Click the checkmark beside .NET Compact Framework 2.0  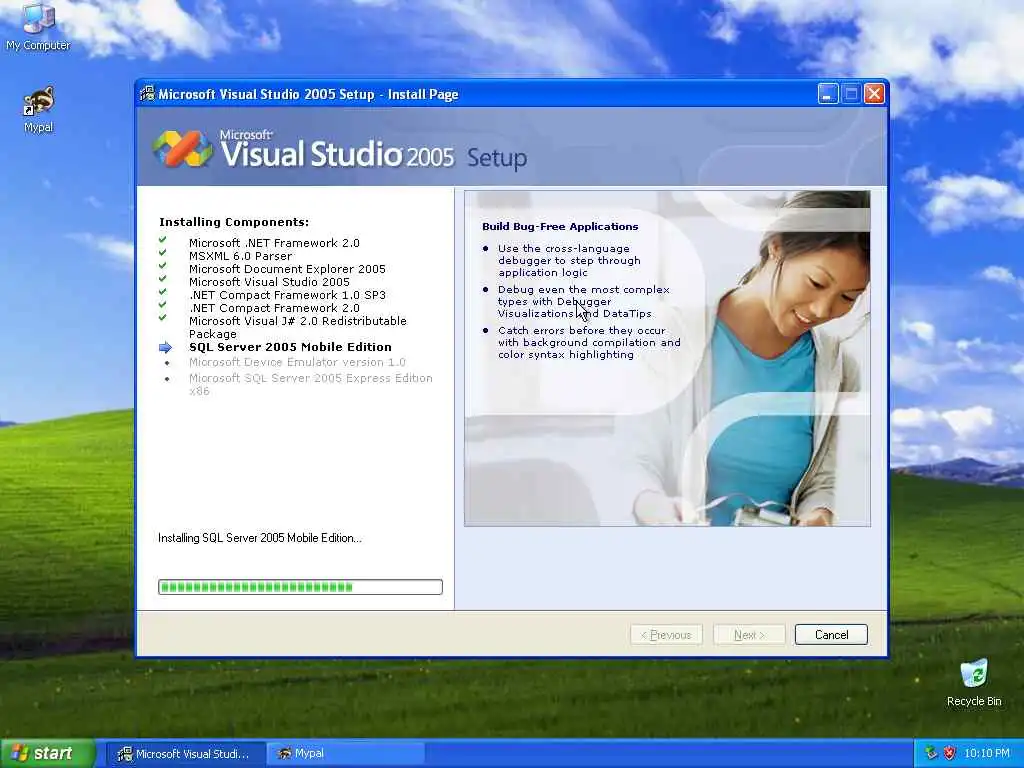click(163, 306)
